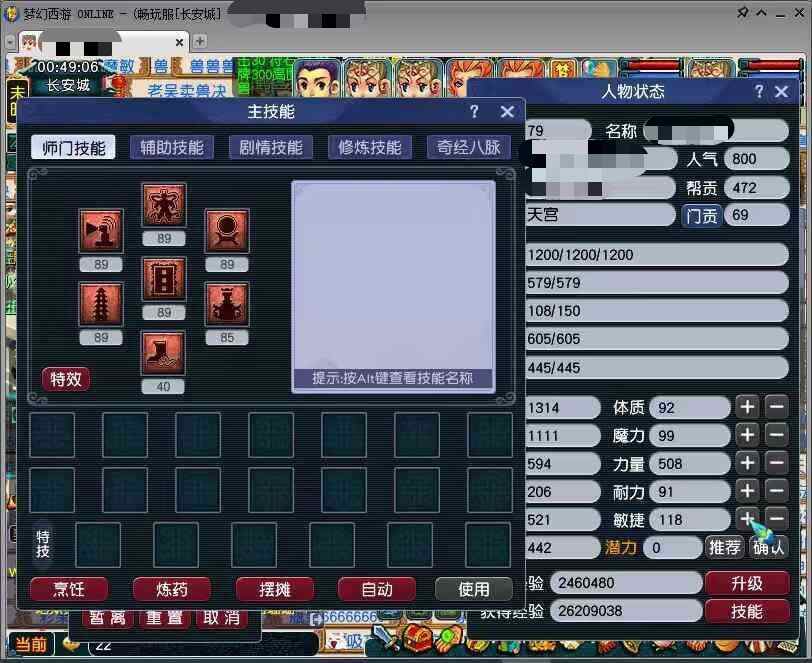Screen dimensions: 812x663
Task: Select the level 85 armored figure skill
Action: coord(227,304)
